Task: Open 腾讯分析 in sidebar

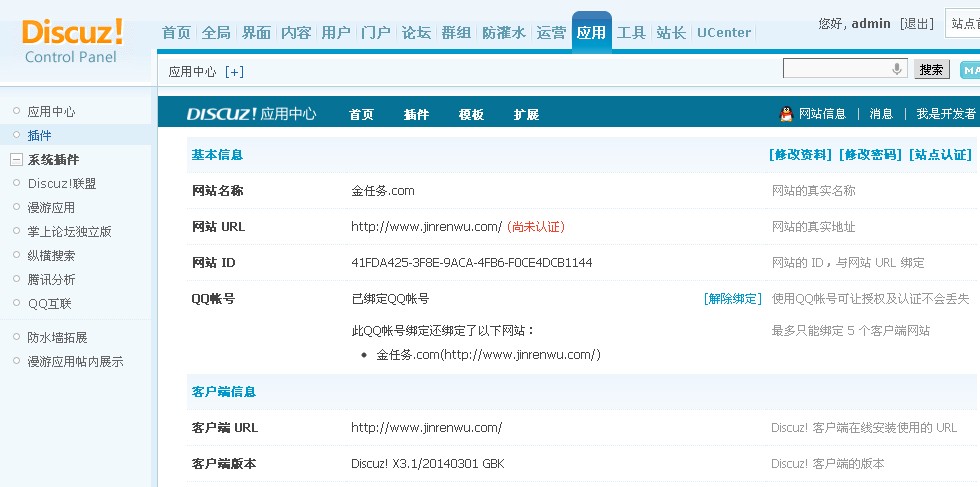Action: (51, 279)
